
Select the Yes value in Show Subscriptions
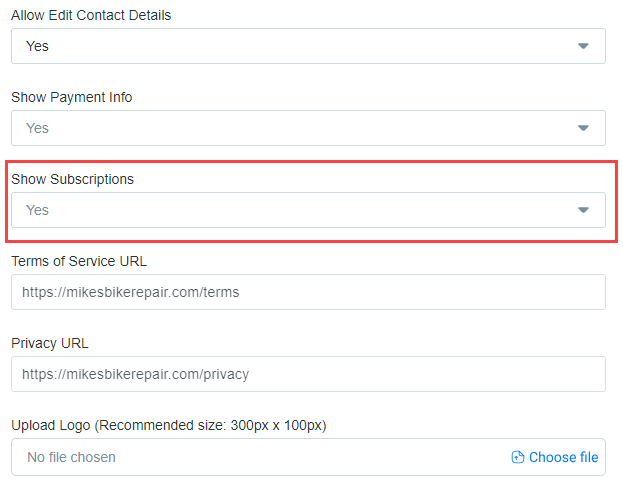[x=37, y=210]
